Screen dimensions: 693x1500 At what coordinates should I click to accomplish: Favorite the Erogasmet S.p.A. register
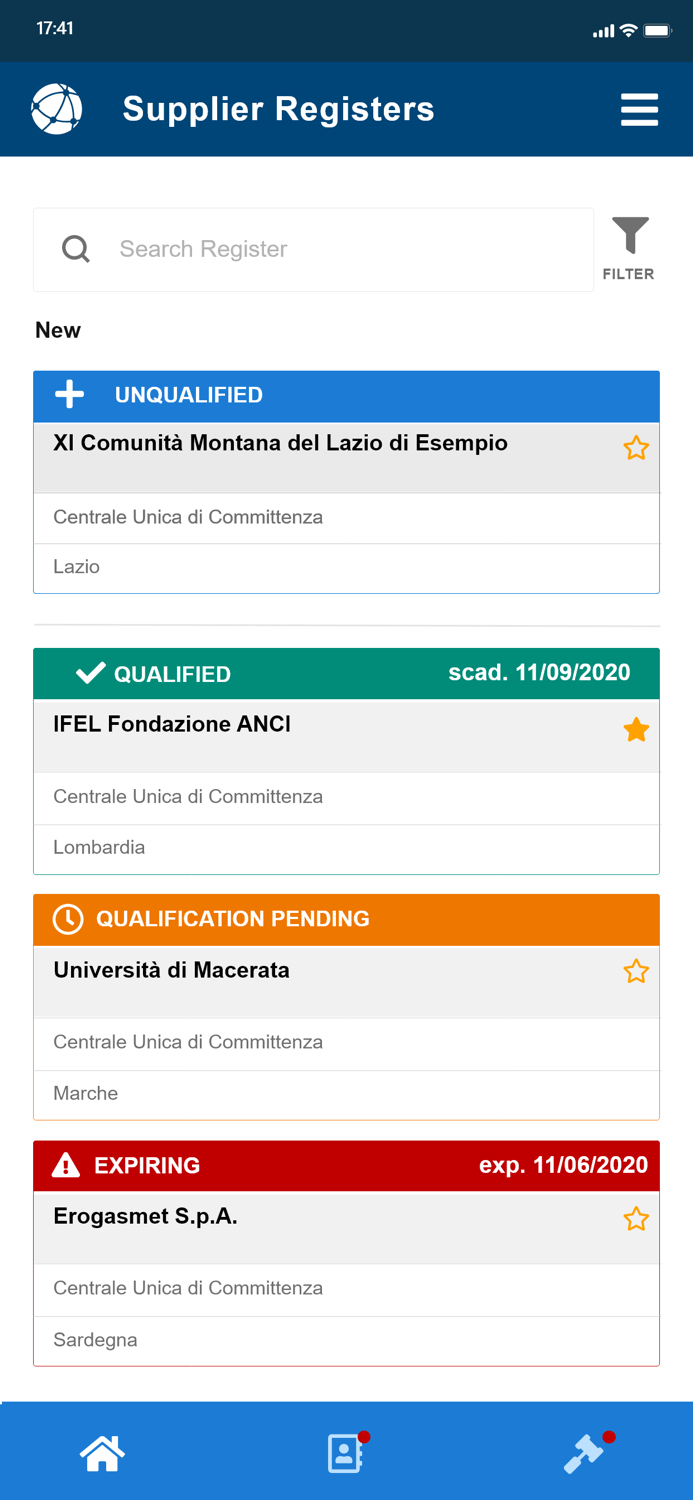tap(636, 1219)
